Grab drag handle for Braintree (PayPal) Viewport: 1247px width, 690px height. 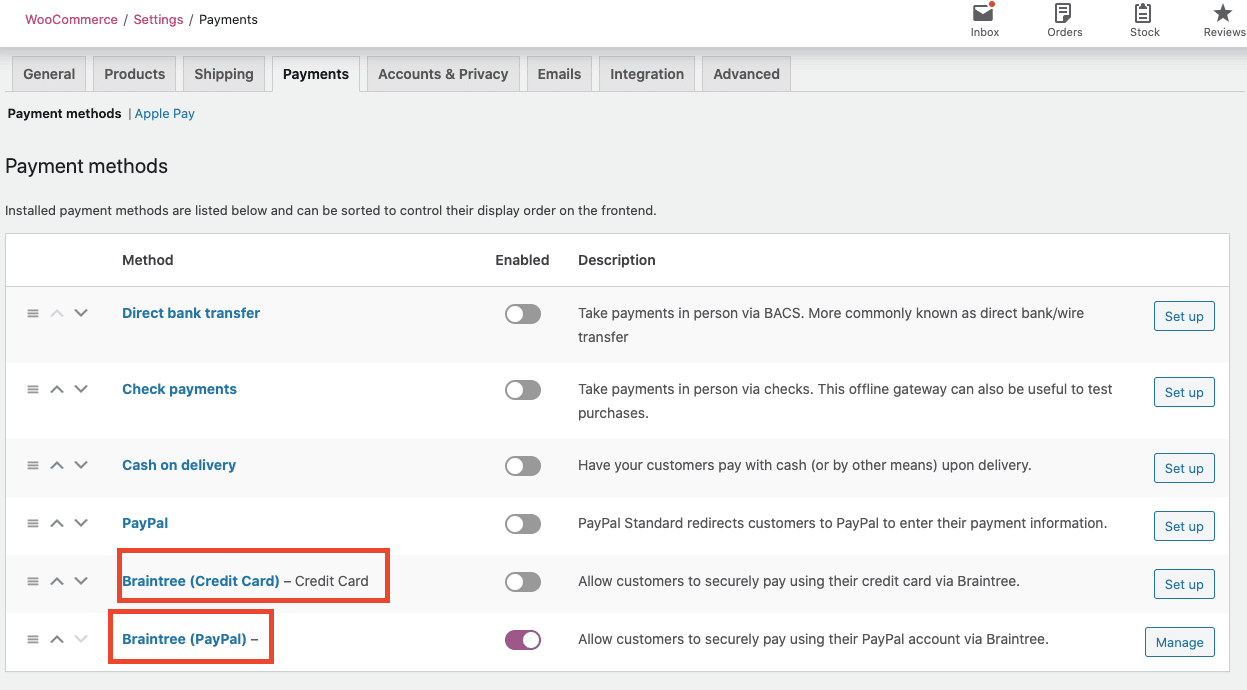[33, 639]
